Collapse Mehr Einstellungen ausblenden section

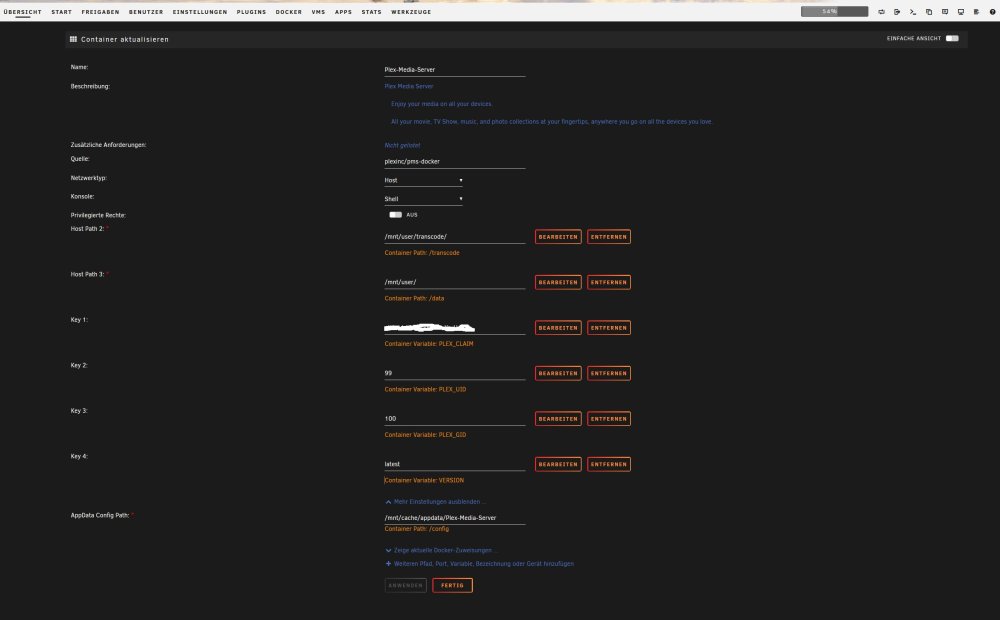tap(435, 501)
